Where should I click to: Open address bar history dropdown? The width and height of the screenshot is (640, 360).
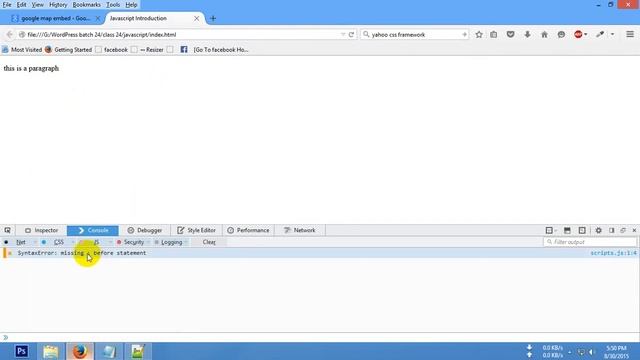(x=343, y=35)
